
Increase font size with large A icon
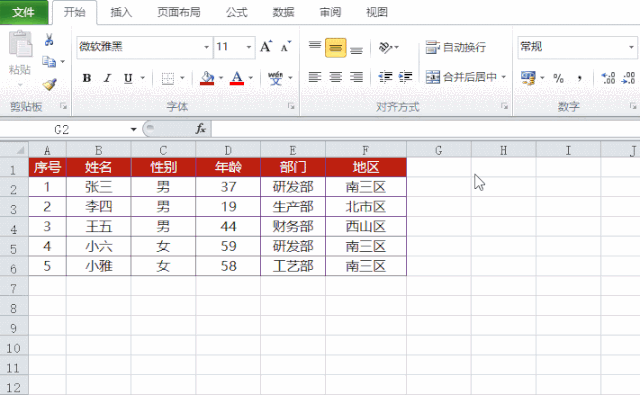click(266, 47)
